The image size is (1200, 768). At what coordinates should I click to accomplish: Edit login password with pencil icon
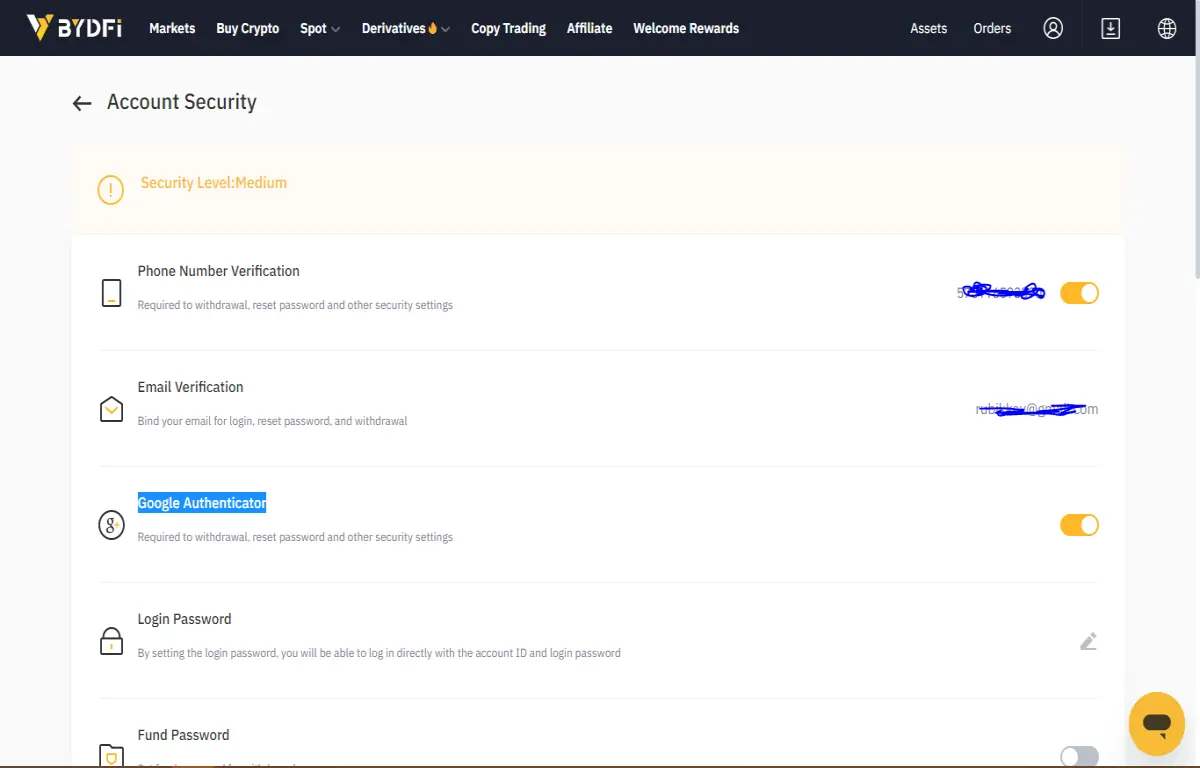coord(1088,641)
